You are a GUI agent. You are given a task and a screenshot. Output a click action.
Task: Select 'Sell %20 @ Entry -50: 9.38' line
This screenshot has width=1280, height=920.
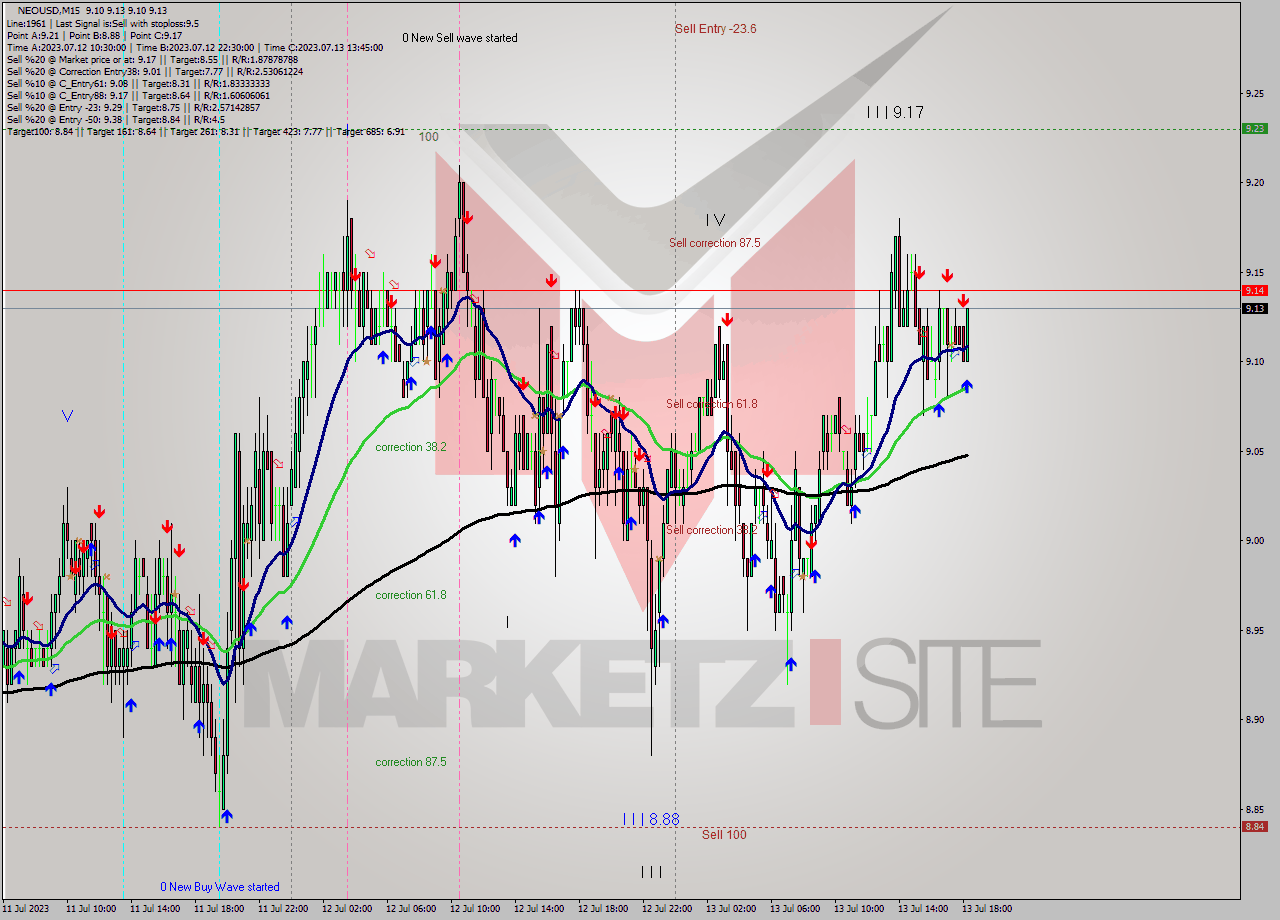tap(115, 119)
